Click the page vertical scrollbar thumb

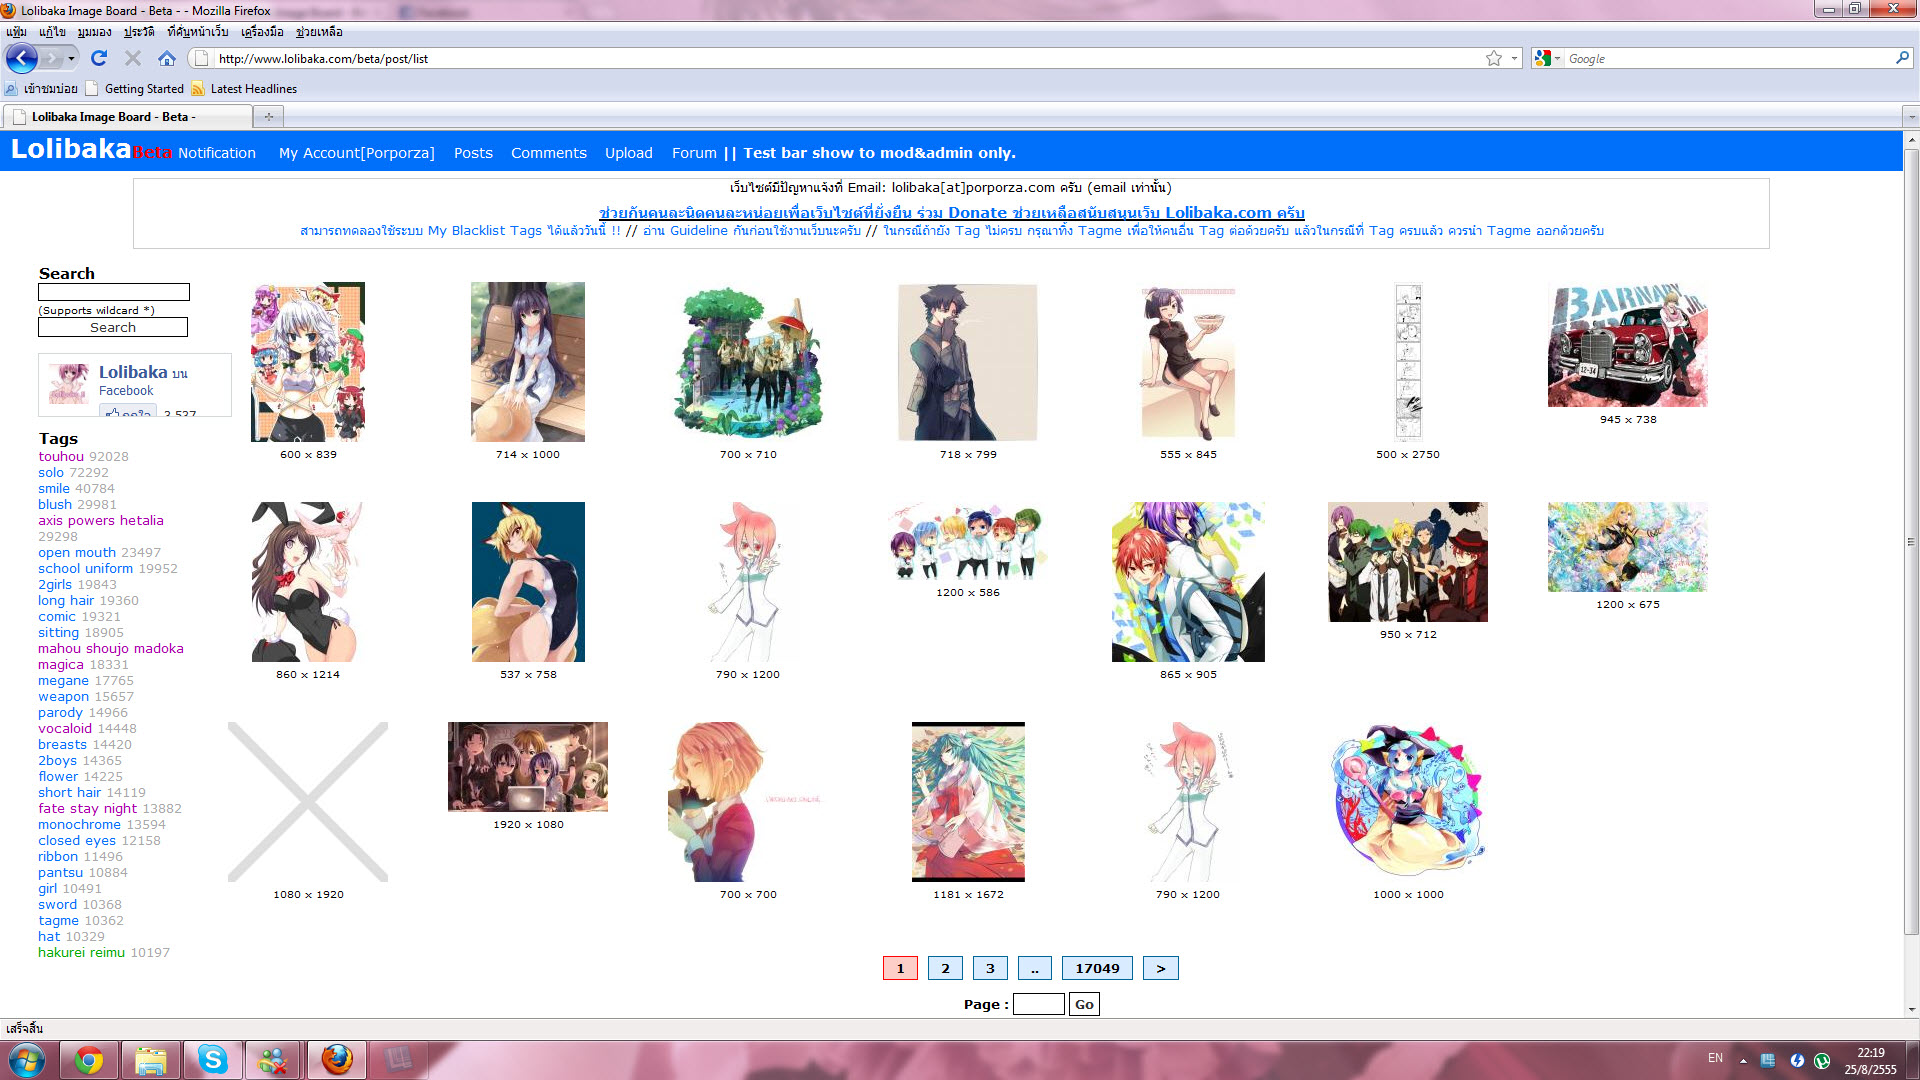(x=1911, y=540)
